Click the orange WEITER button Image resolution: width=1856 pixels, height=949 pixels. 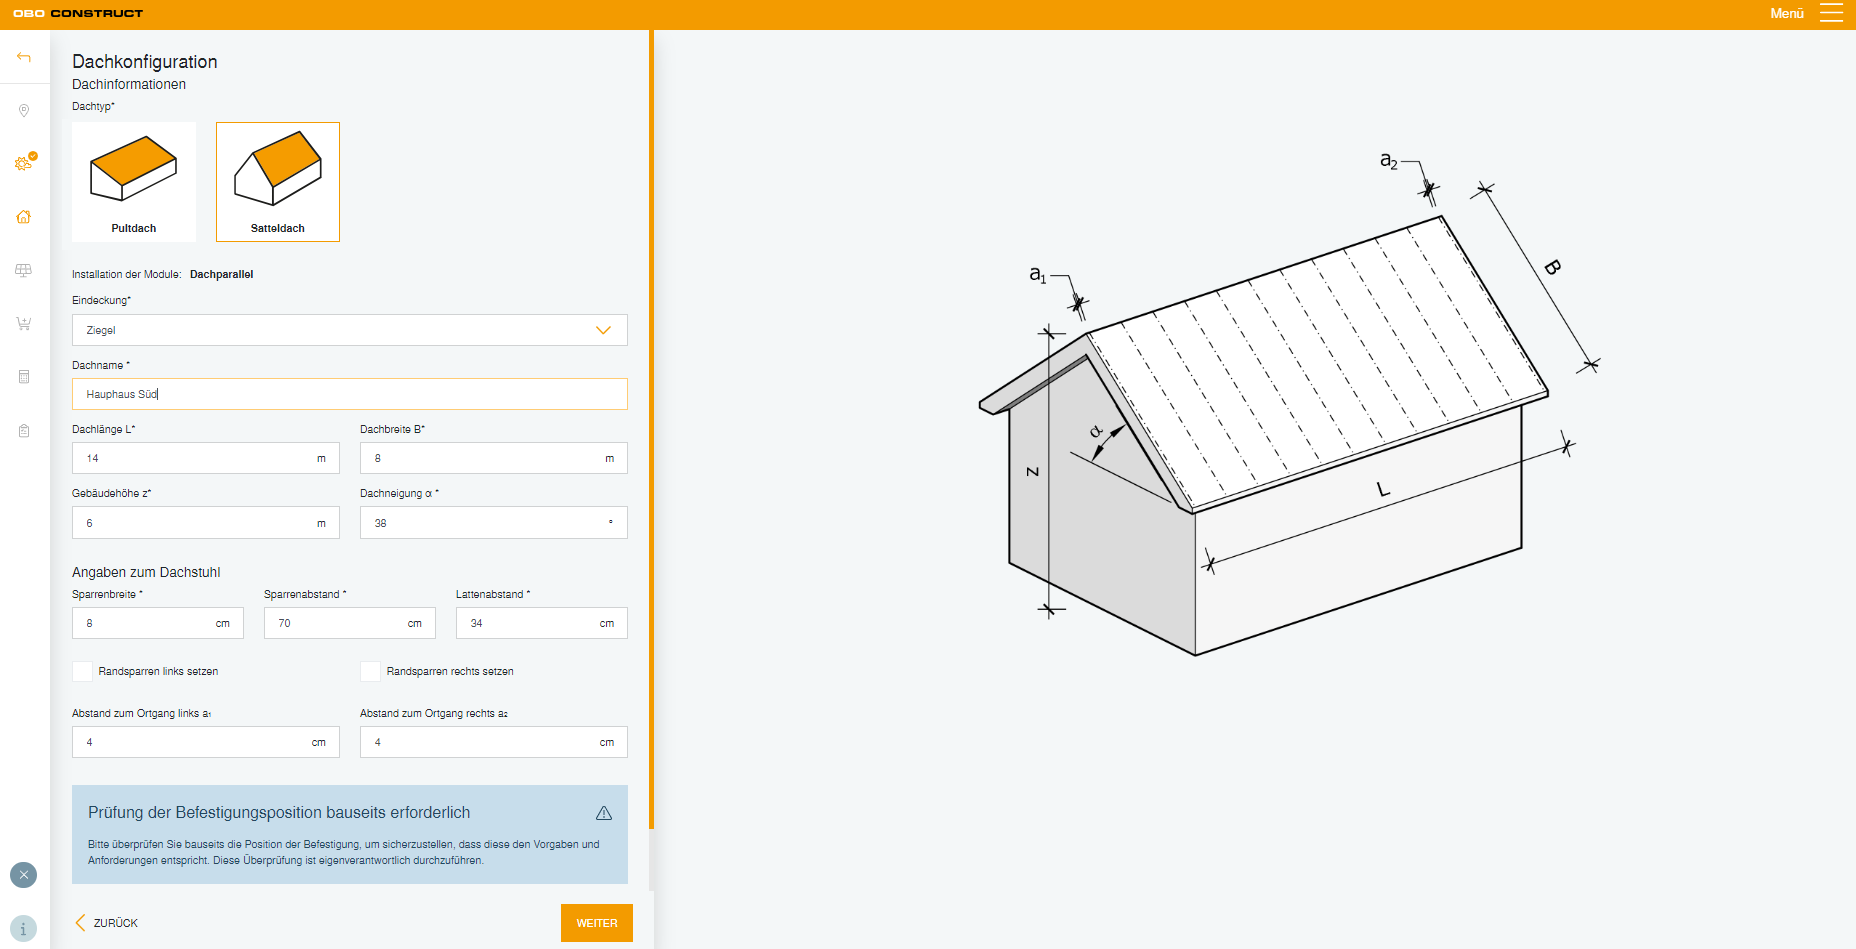click(x=597, y=923)
